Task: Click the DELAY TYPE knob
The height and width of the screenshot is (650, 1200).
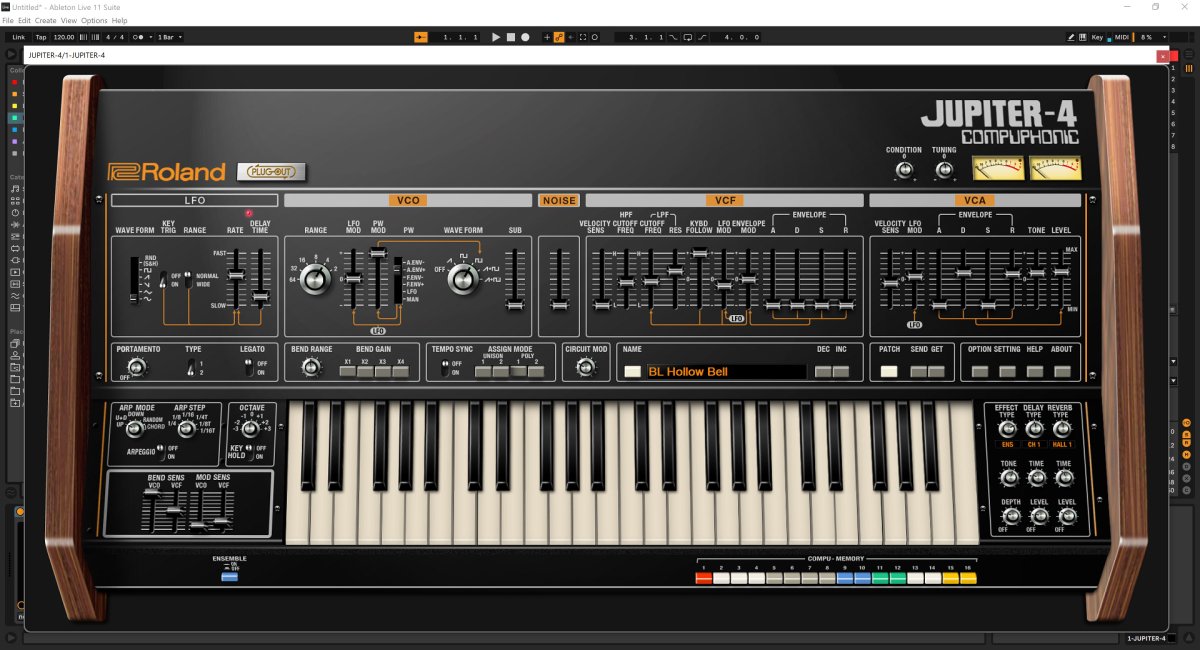Action: click(x=1034, y=429)
